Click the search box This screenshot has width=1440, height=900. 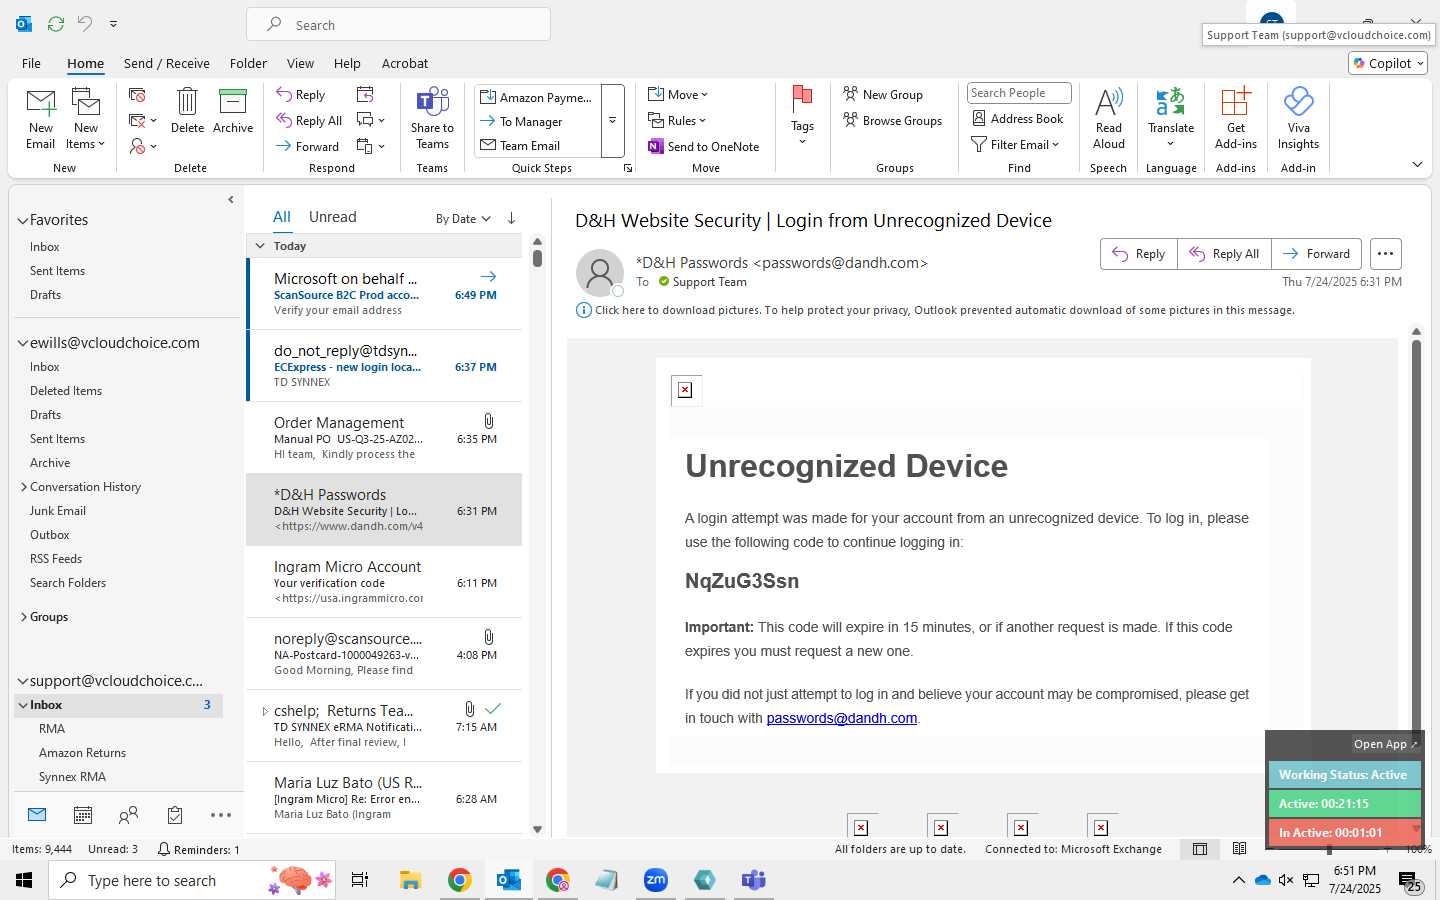click(398, 24)
